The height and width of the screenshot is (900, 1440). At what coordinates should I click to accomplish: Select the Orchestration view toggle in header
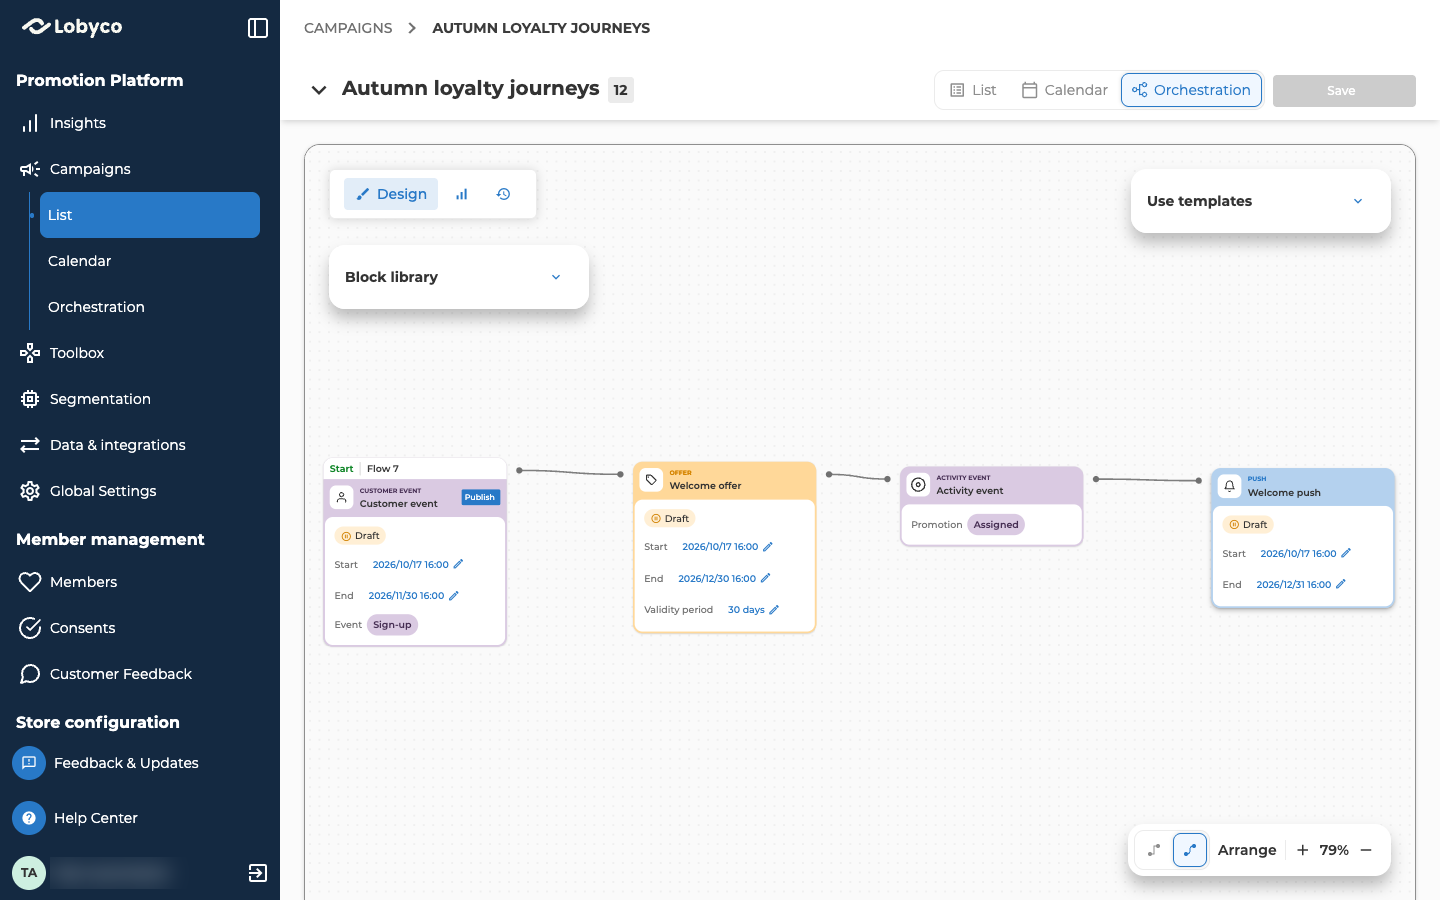(x=1191, y=90)
